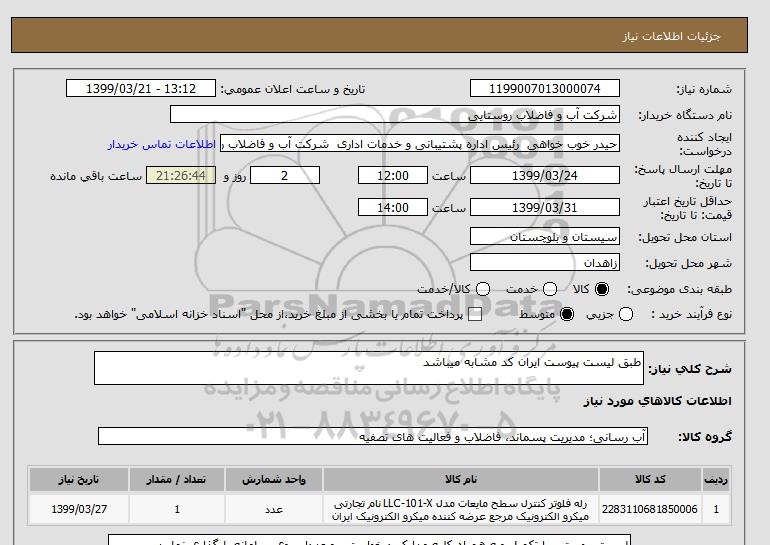The height and width of the screenshot is (545, 770).
Task: Click the ساعت باقی مانده label
Action: click(96, 176)
